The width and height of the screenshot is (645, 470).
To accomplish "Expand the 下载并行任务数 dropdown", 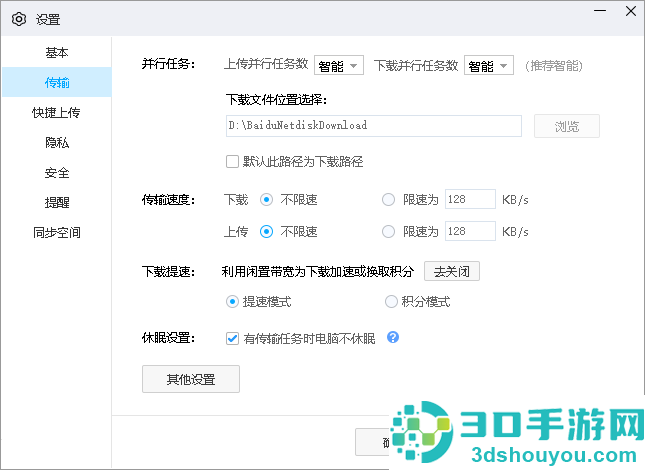I will pyautogui.click(x=489, y=65).
